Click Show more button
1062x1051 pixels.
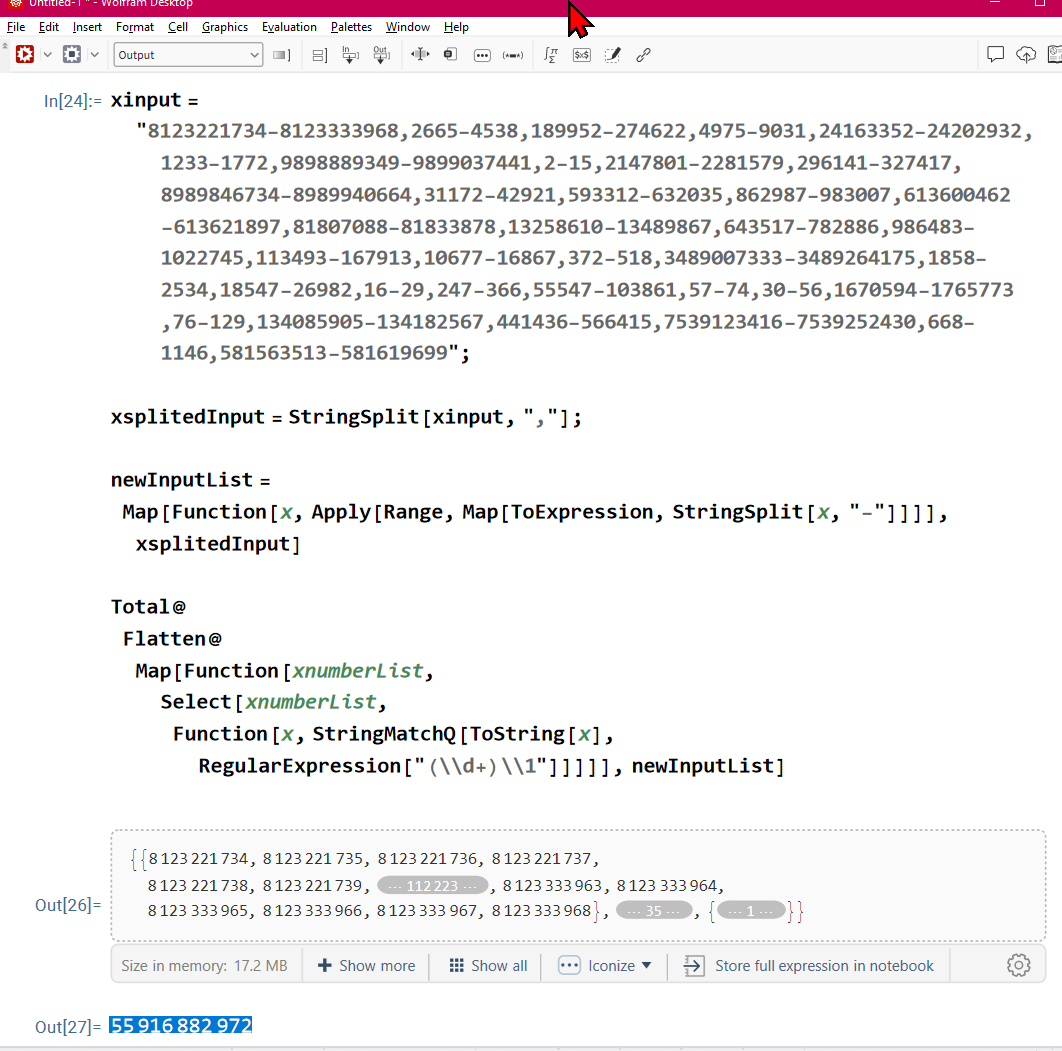pos(366,965)
